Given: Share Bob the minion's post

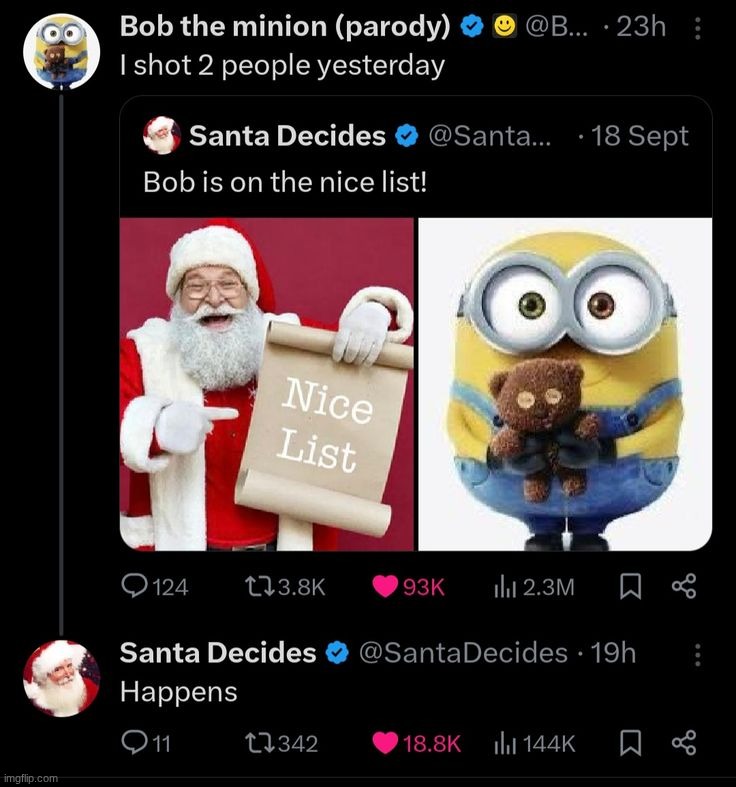Looking at the screenshot, I should pyautogui.click(x=683, y=587).
